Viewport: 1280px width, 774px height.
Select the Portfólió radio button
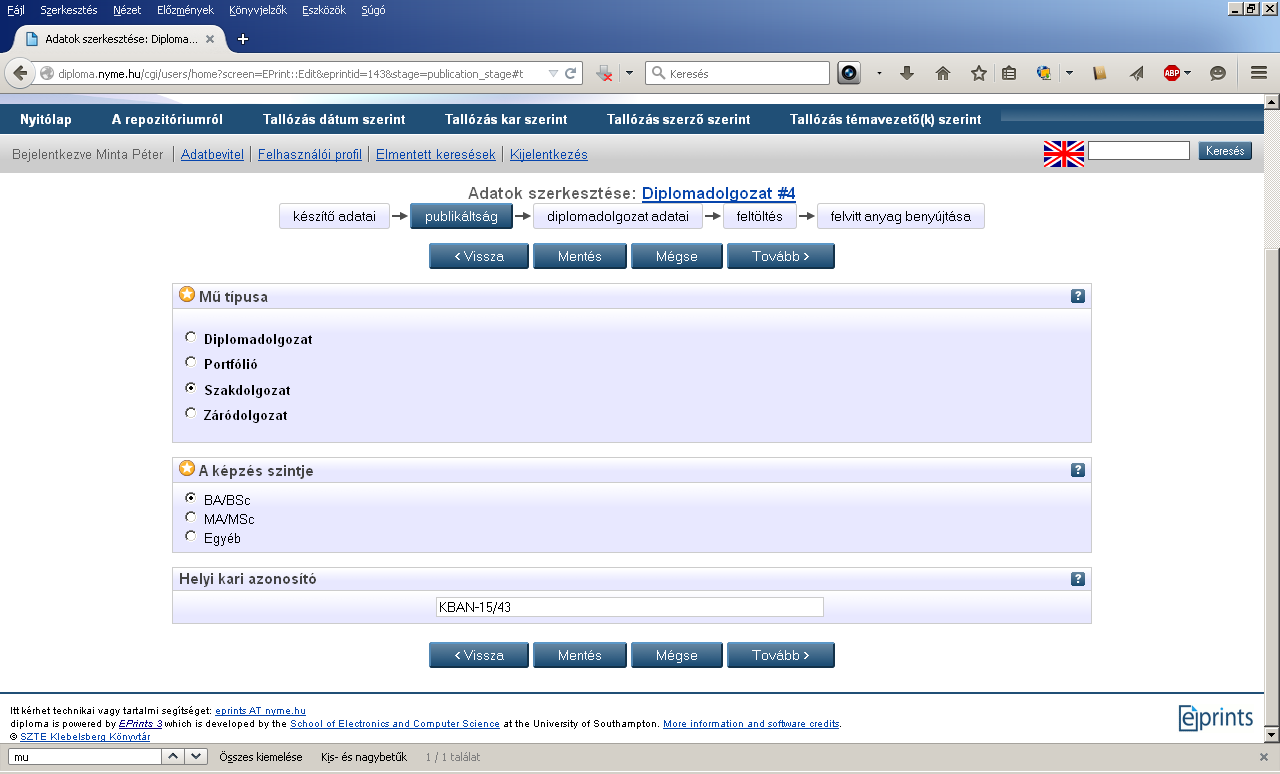[191, 362]
